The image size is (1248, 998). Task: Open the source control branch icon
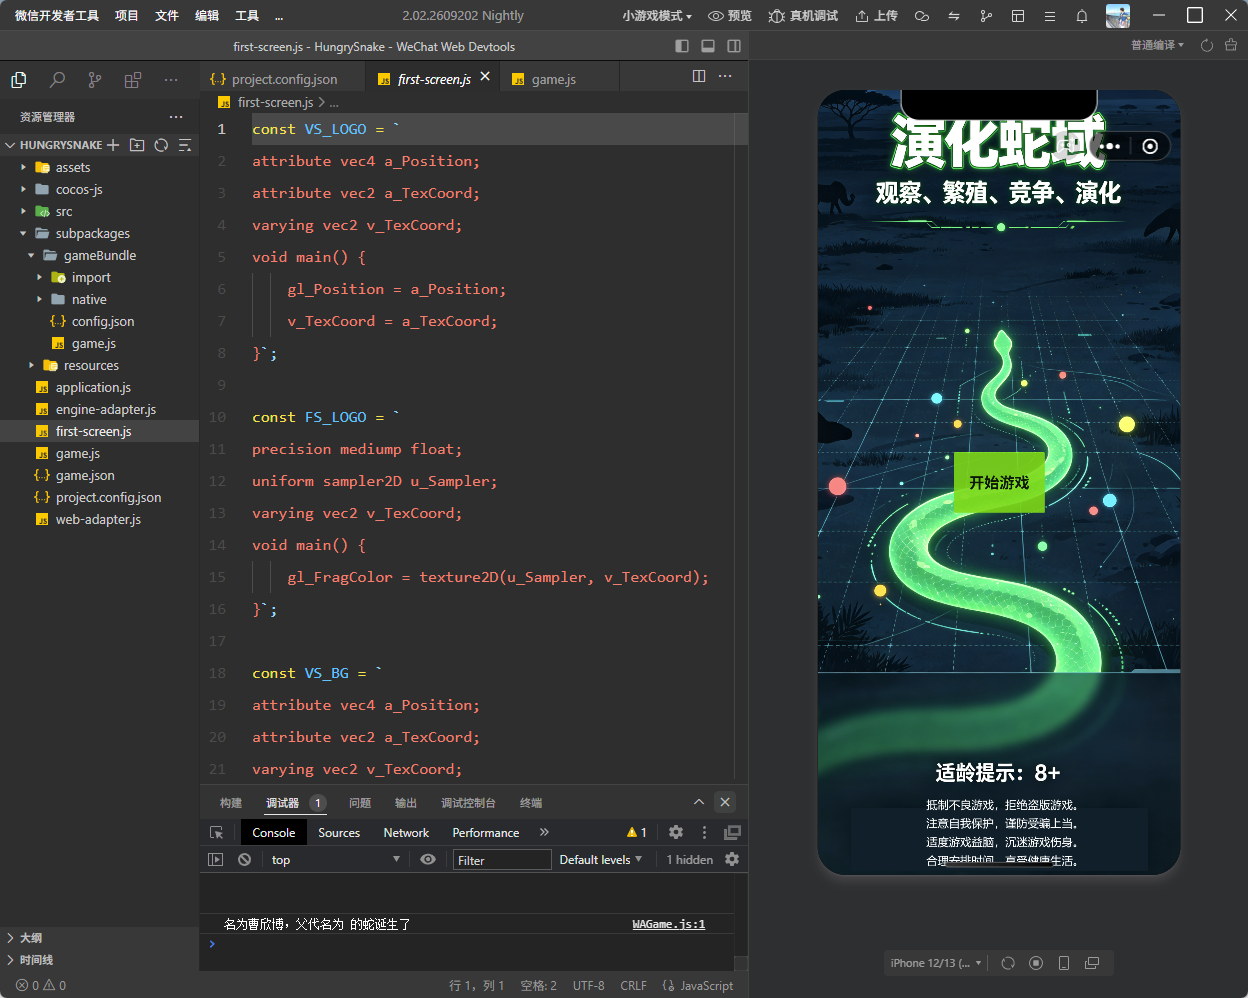(94, 80)
